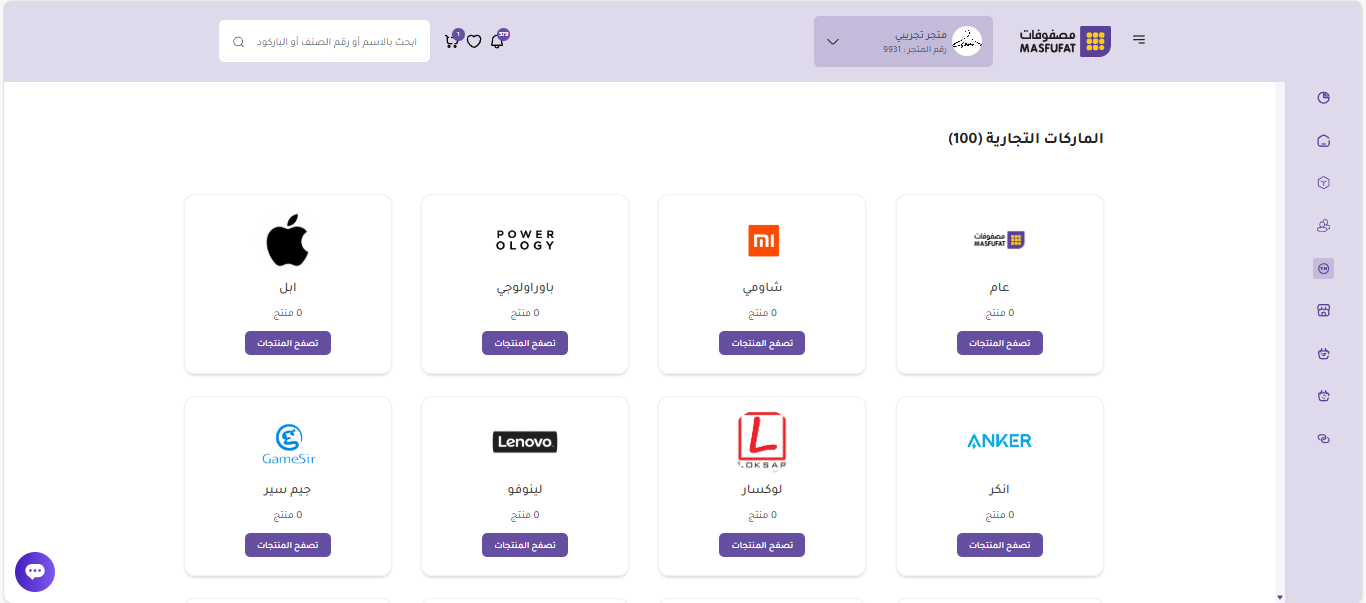The width and height of the screenshot is (1366, 603).
Task: Click the Masfufat logo in header
Action: 1065,42
